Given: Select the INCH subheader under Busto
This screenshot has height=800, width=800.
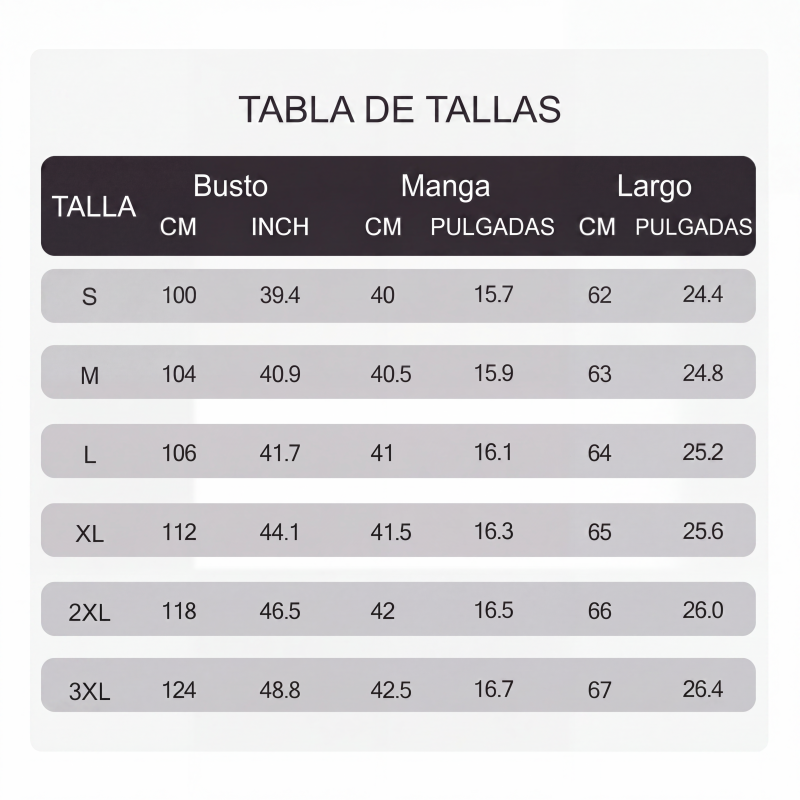Looking at the screenshot, I should tap(280, 227).
